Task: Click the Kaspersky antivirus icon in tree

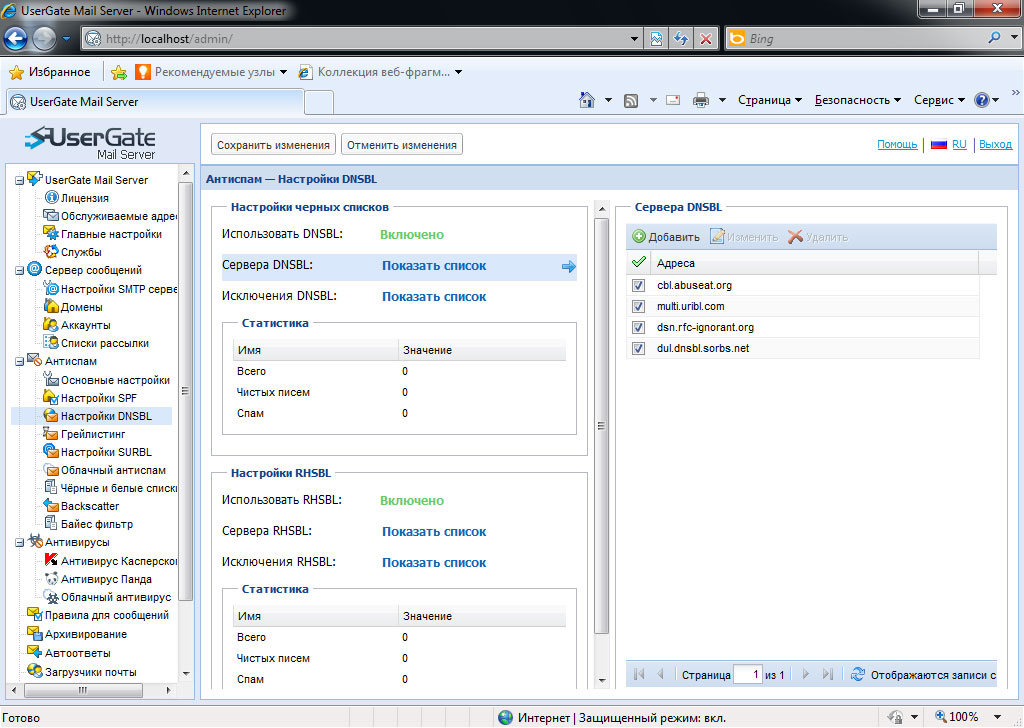Action: 52,561
